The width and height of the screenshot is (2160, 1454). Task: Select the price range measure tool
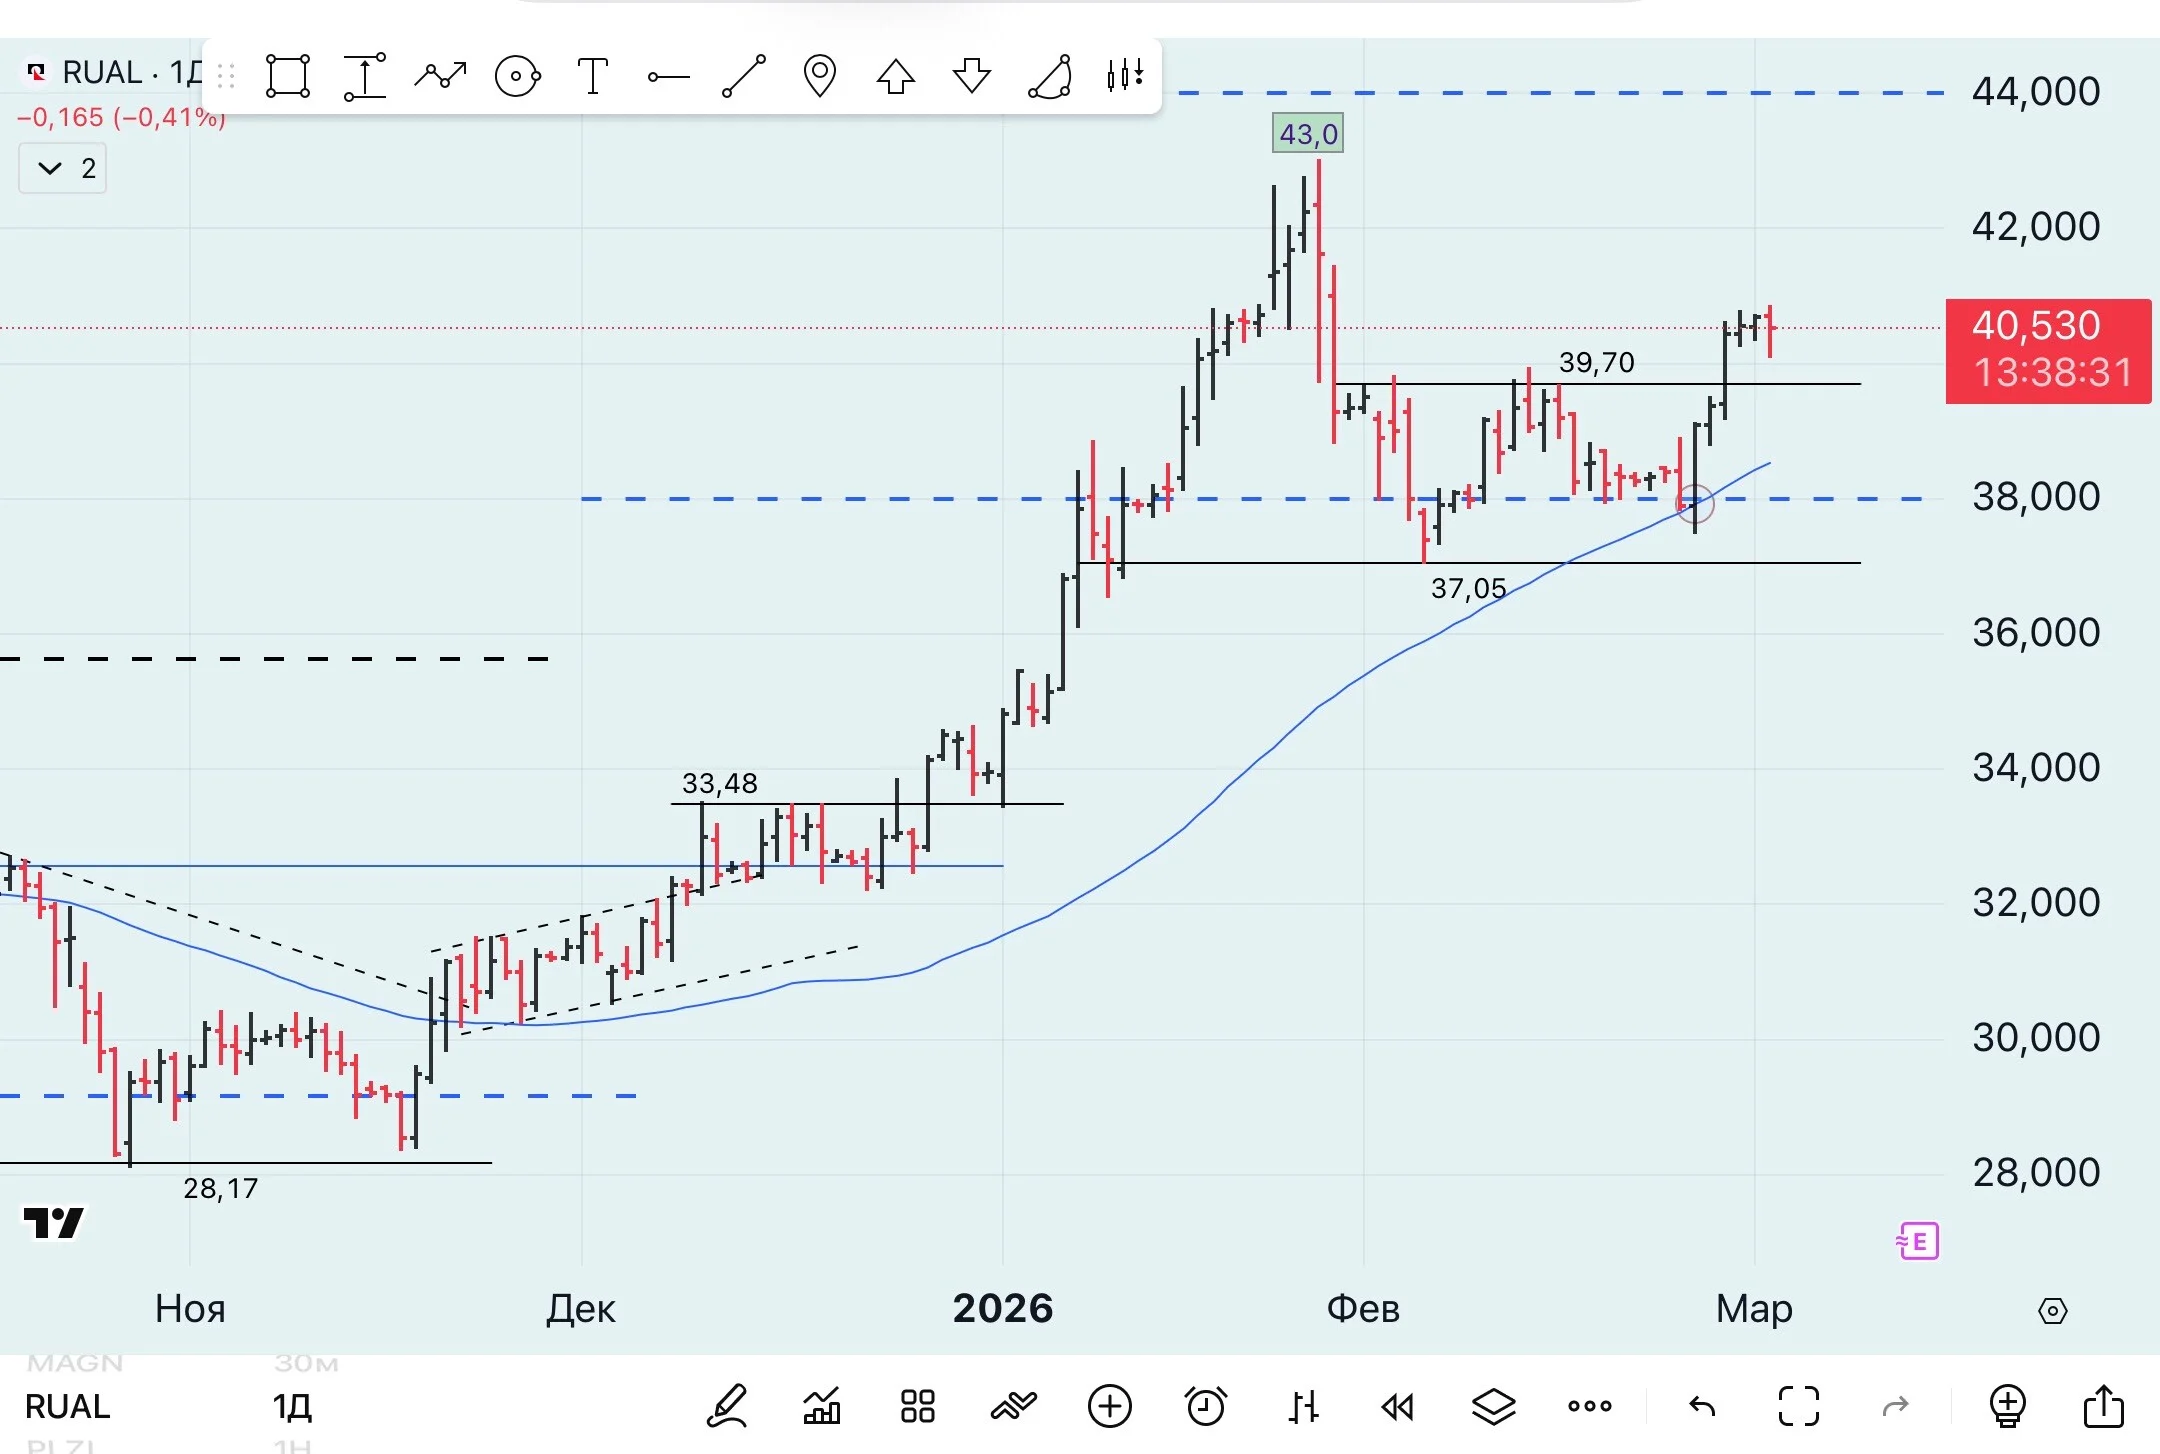click(x=365, y=76)
